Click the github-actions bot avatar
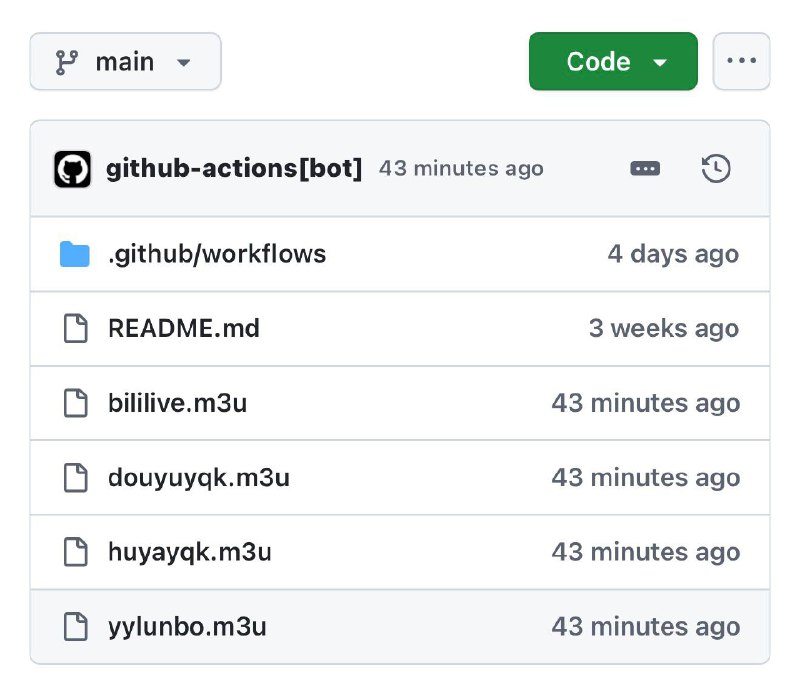800x686 pixels. tap(72, 169)
